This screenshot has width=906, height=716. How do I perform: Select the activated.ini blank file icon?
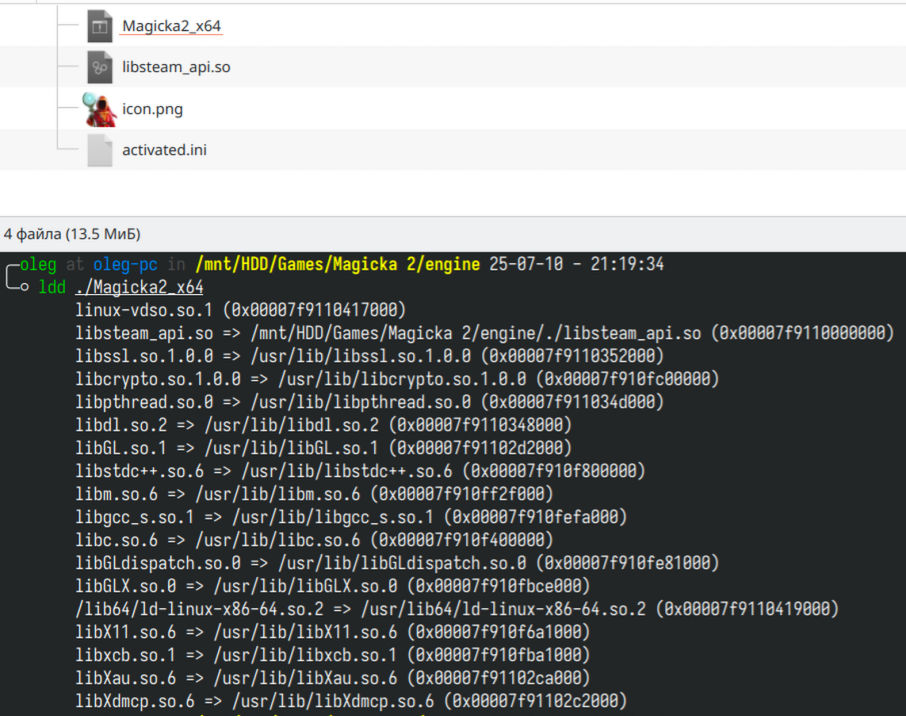(x=99, y=150)
